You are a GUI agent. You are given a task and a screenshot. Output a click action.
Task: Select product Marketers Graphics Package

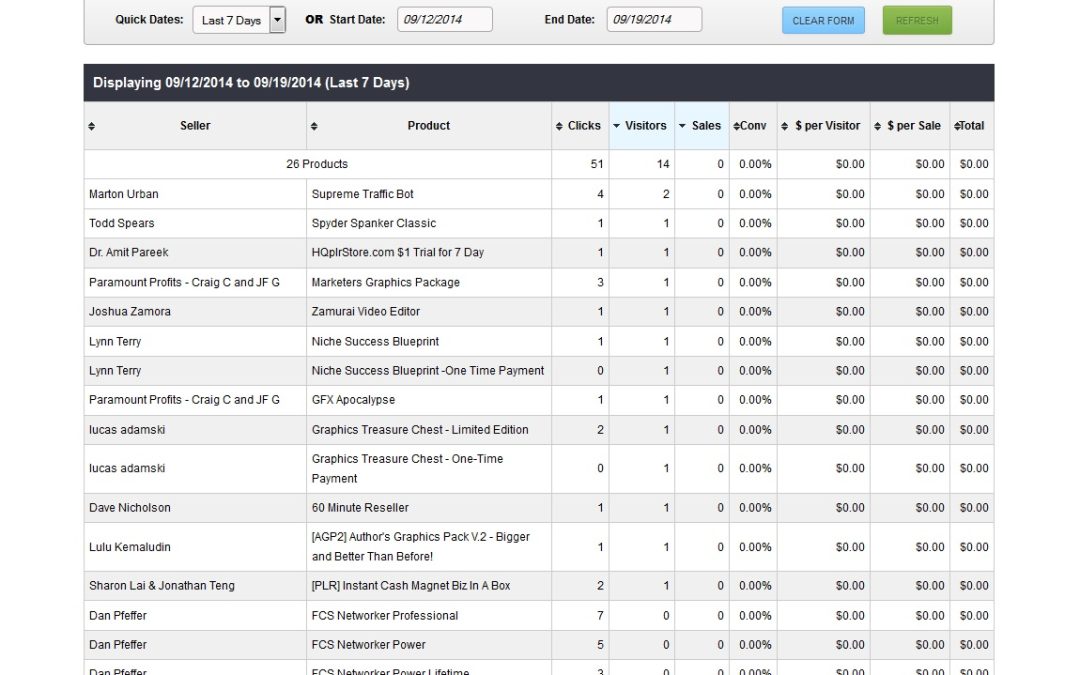(x=385, y=282)
